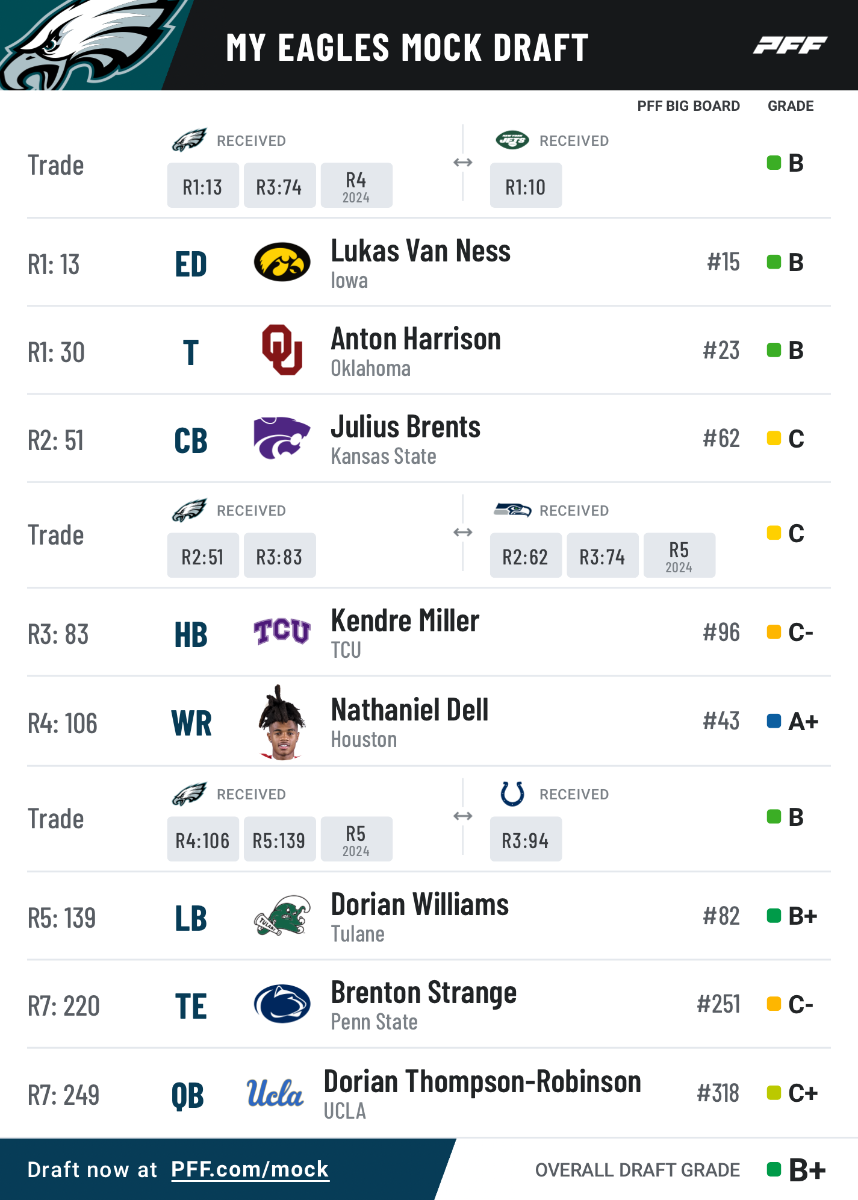The height and width of the screenshot is (1200, 858).
Task: Click the Jets logo in first trade
Action: pos(512,140)
